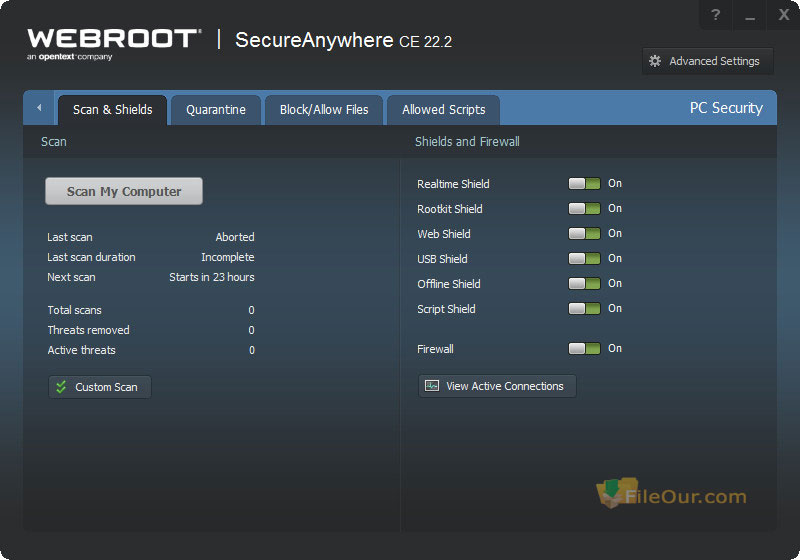This screenshot has width=800, height=560.
Task: Select the Scan & Shields tab
Action: [x=112, y=110]
